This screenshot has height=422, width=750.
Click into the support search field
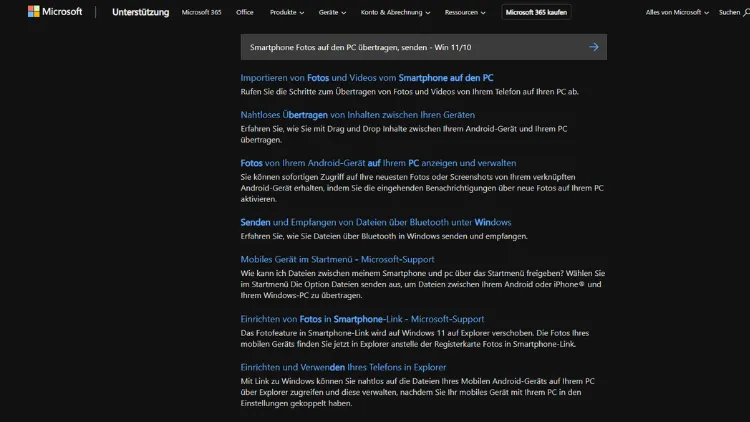(x=410, y=47)
